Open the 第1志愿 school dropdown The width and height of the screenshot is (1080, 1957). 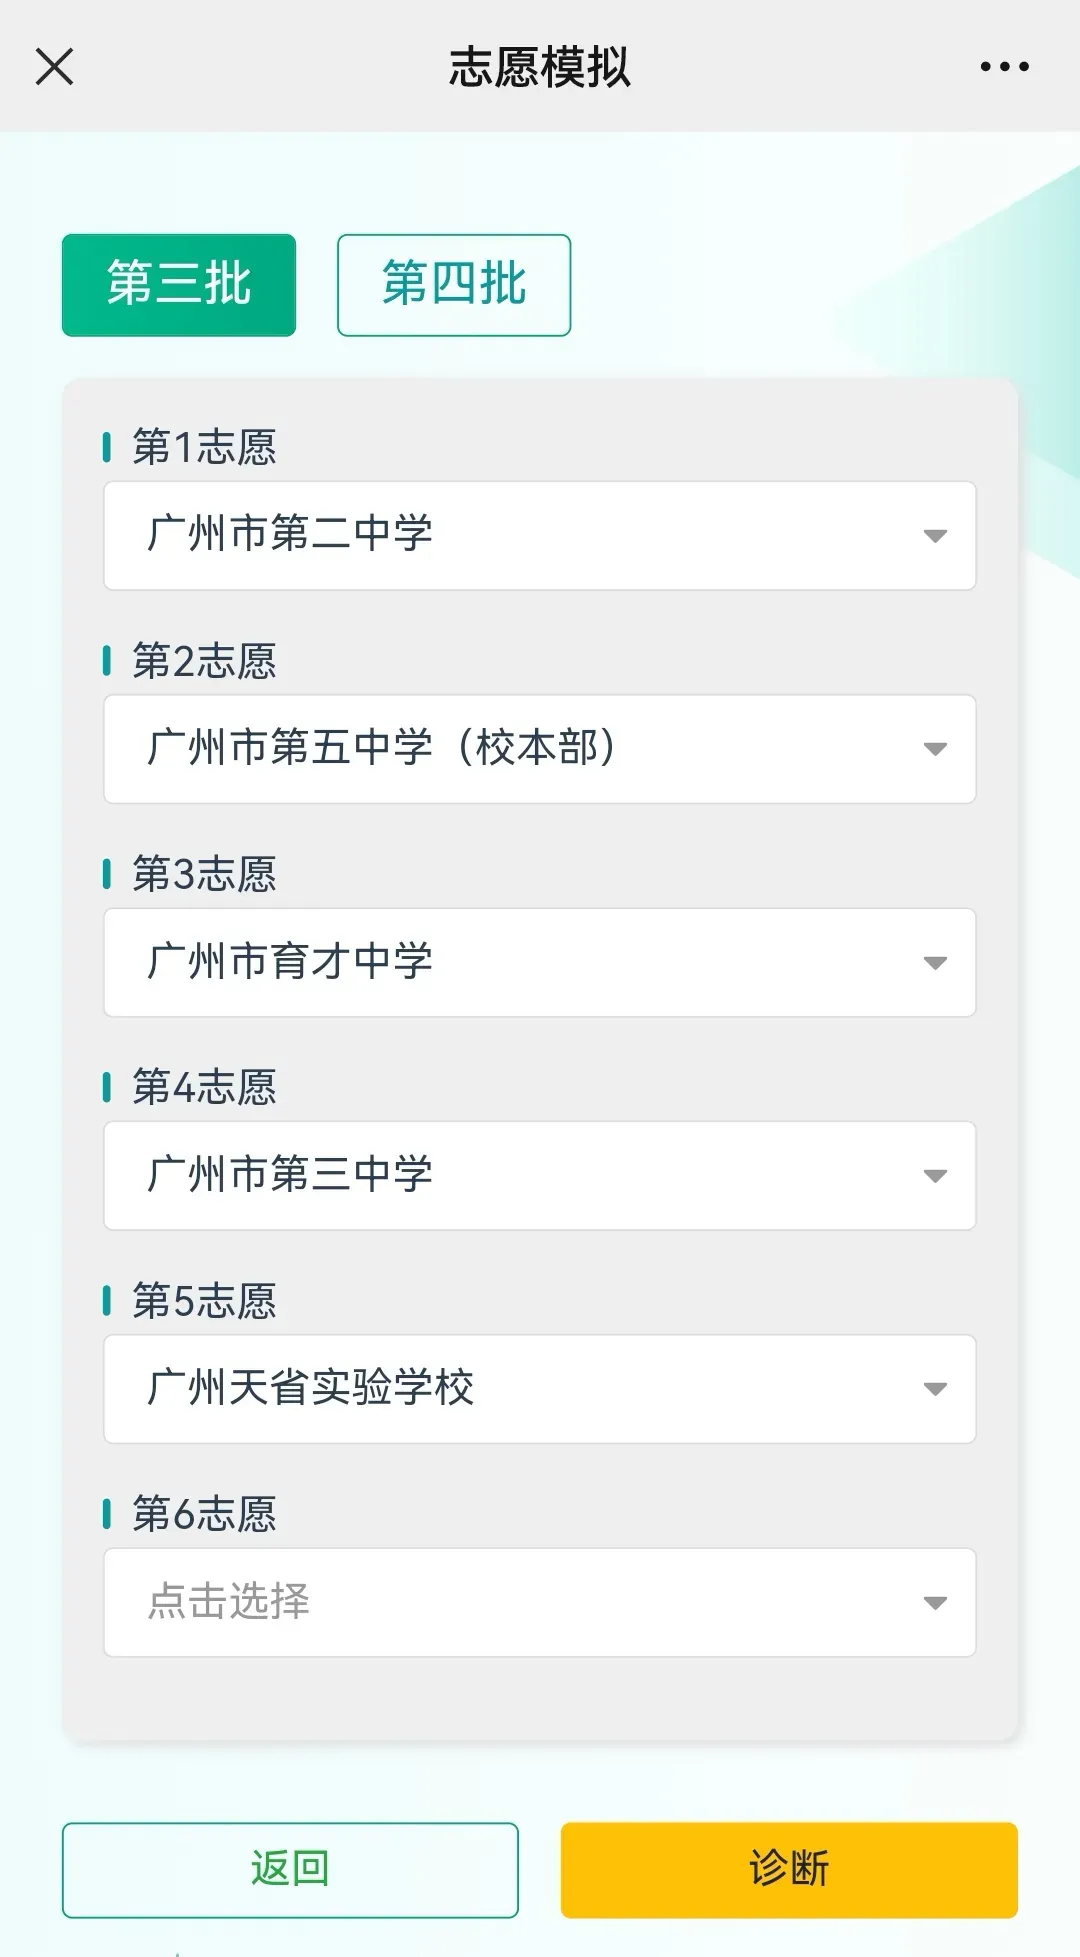[x=539, y=536]
